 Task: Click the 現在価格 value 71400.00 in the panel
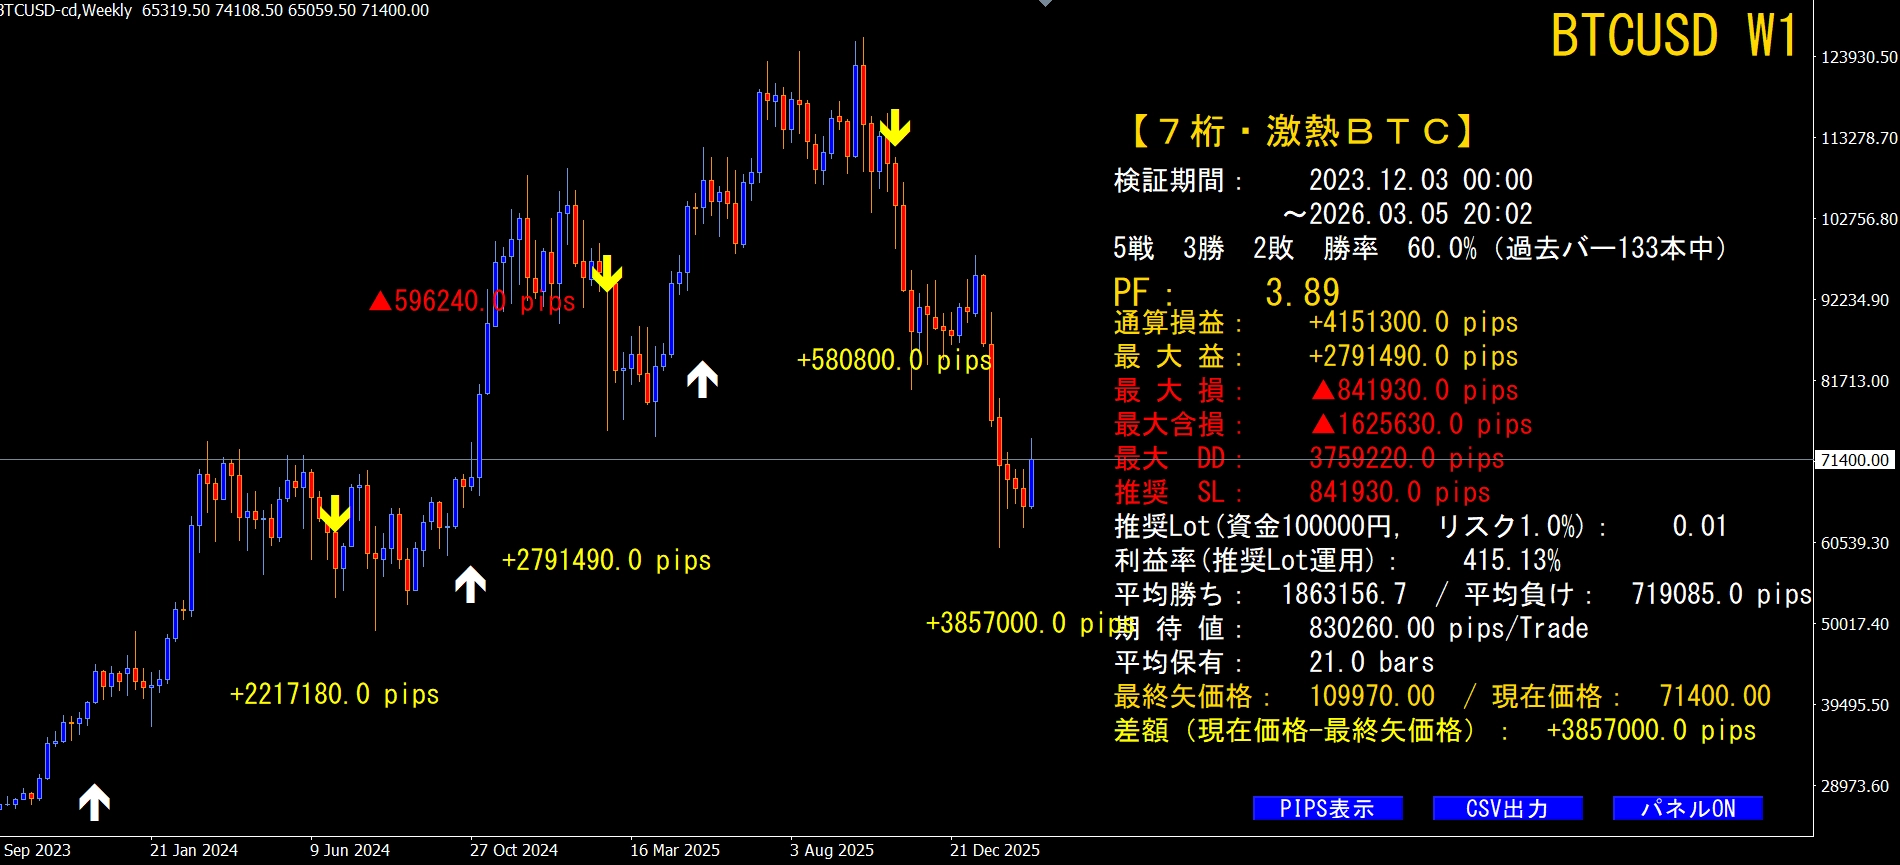[1715, 696]
